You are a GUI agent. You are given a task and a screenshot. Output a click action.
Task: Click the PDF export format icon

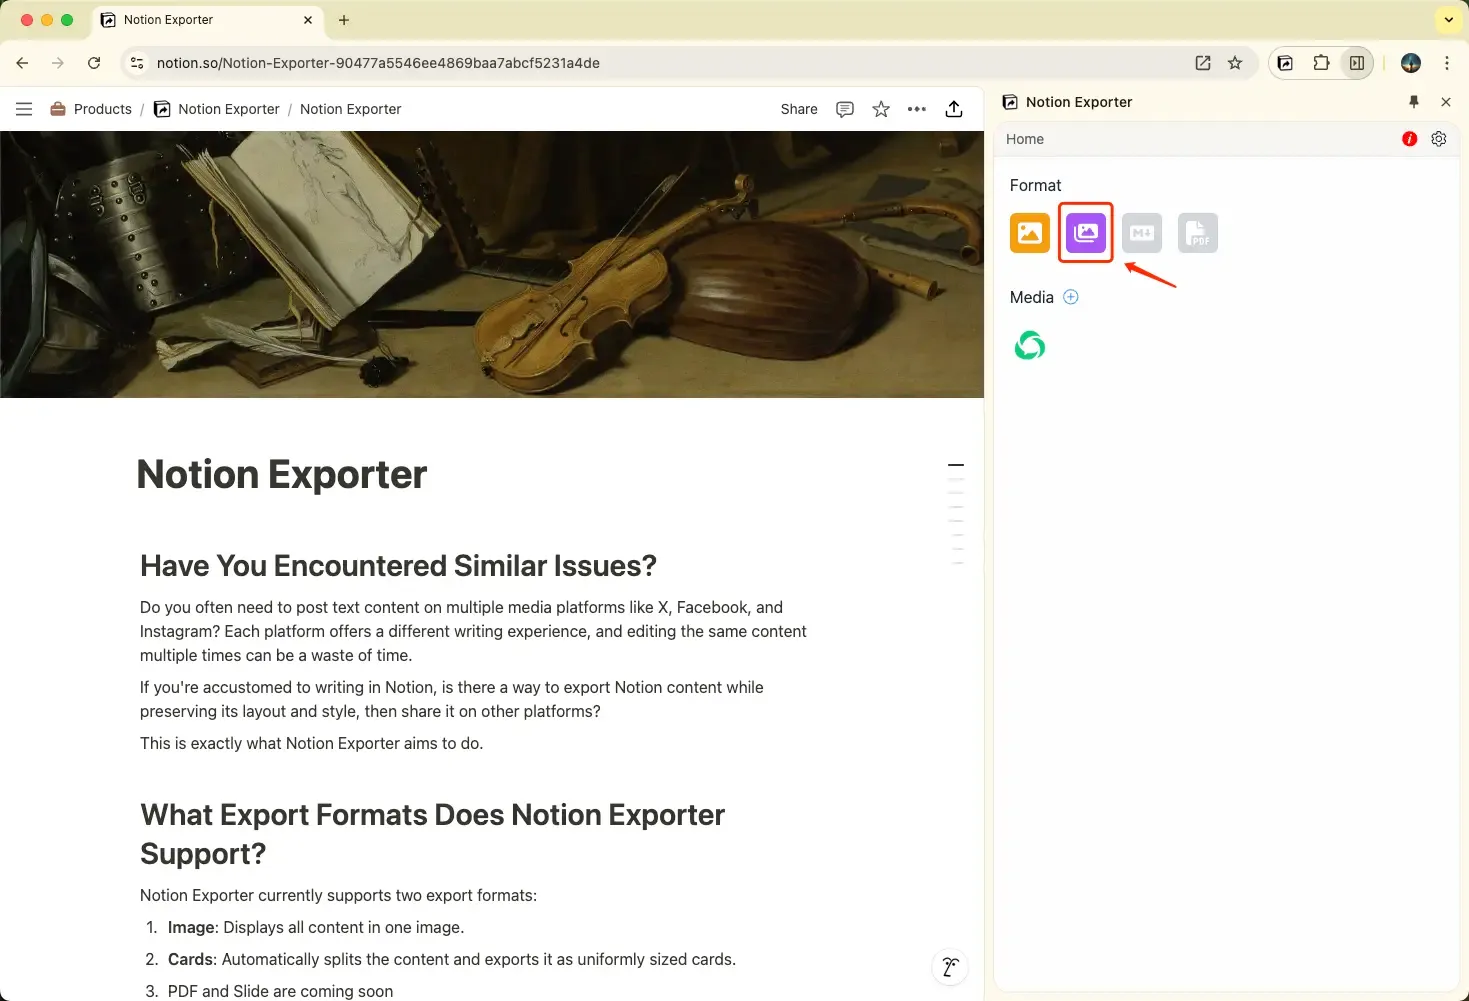1197,232
